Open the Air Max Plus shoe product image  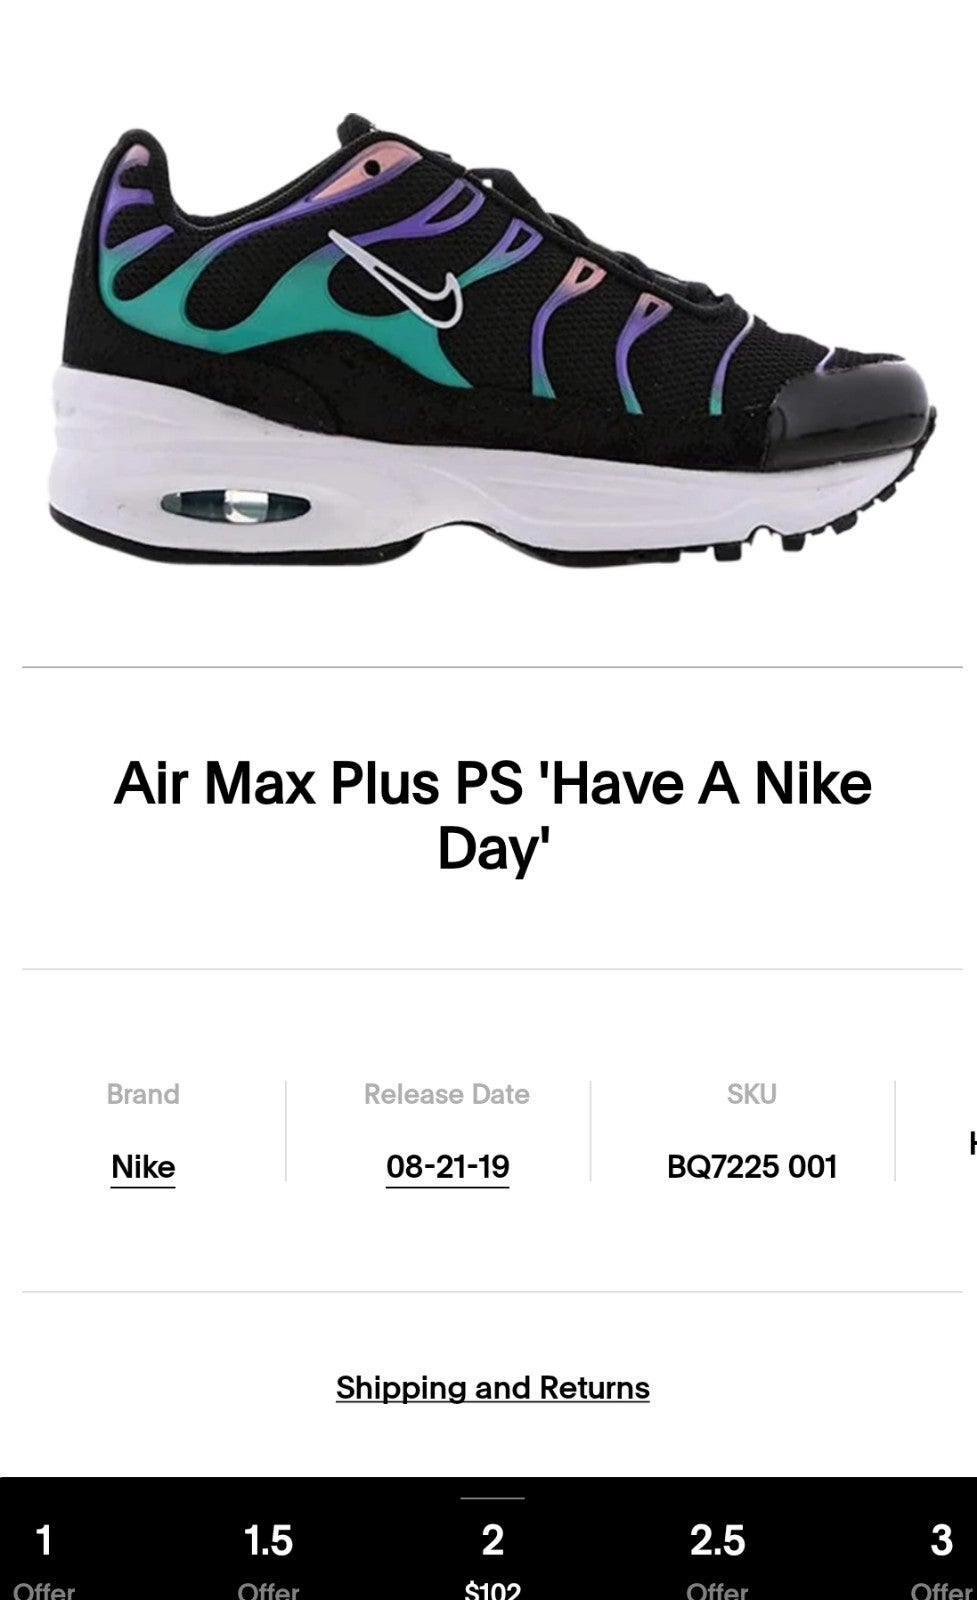pos(492,340)
